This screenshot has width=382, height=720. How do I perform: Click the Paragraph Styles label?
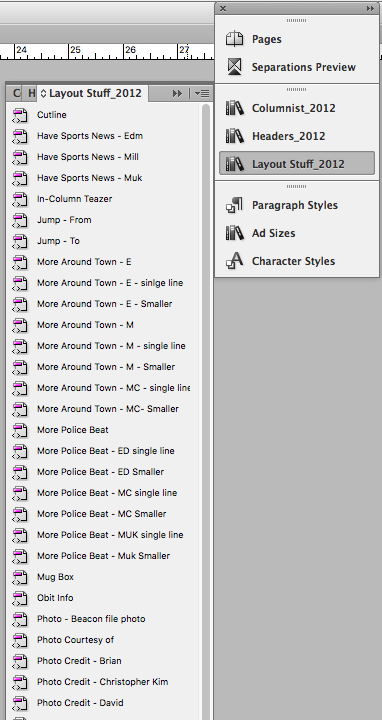(295, 205)
